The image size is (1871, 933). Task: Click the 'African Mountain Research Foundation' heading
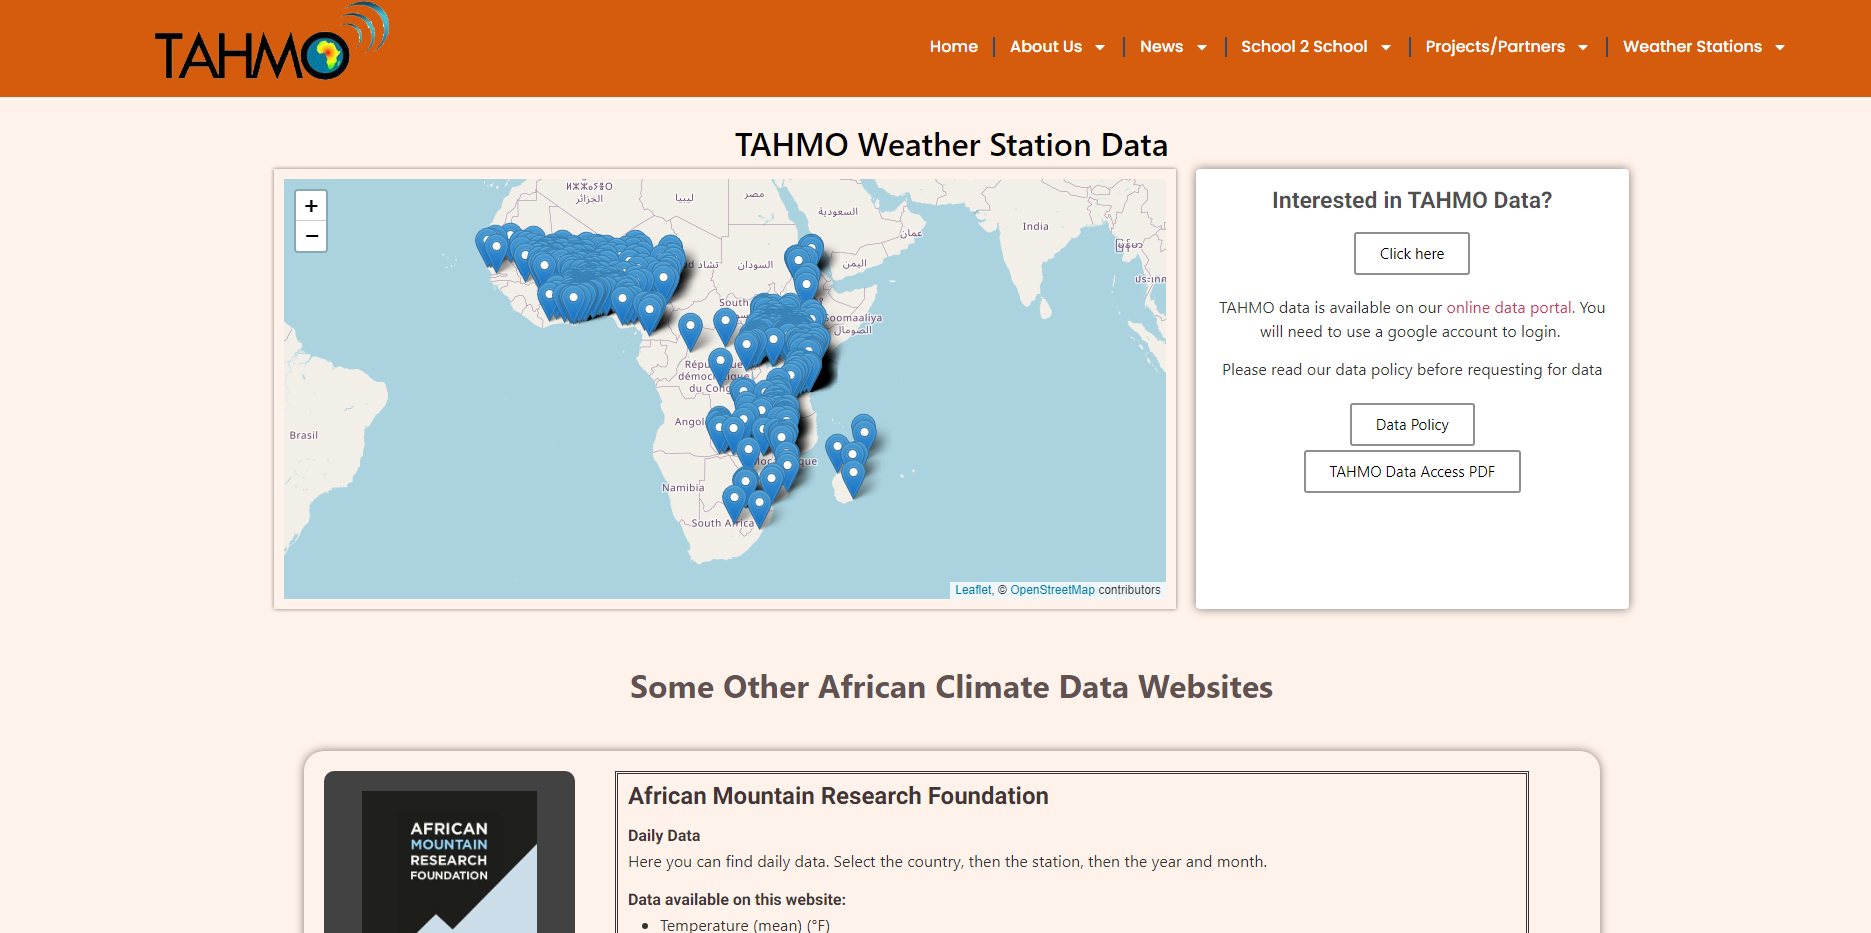[838, 796]
